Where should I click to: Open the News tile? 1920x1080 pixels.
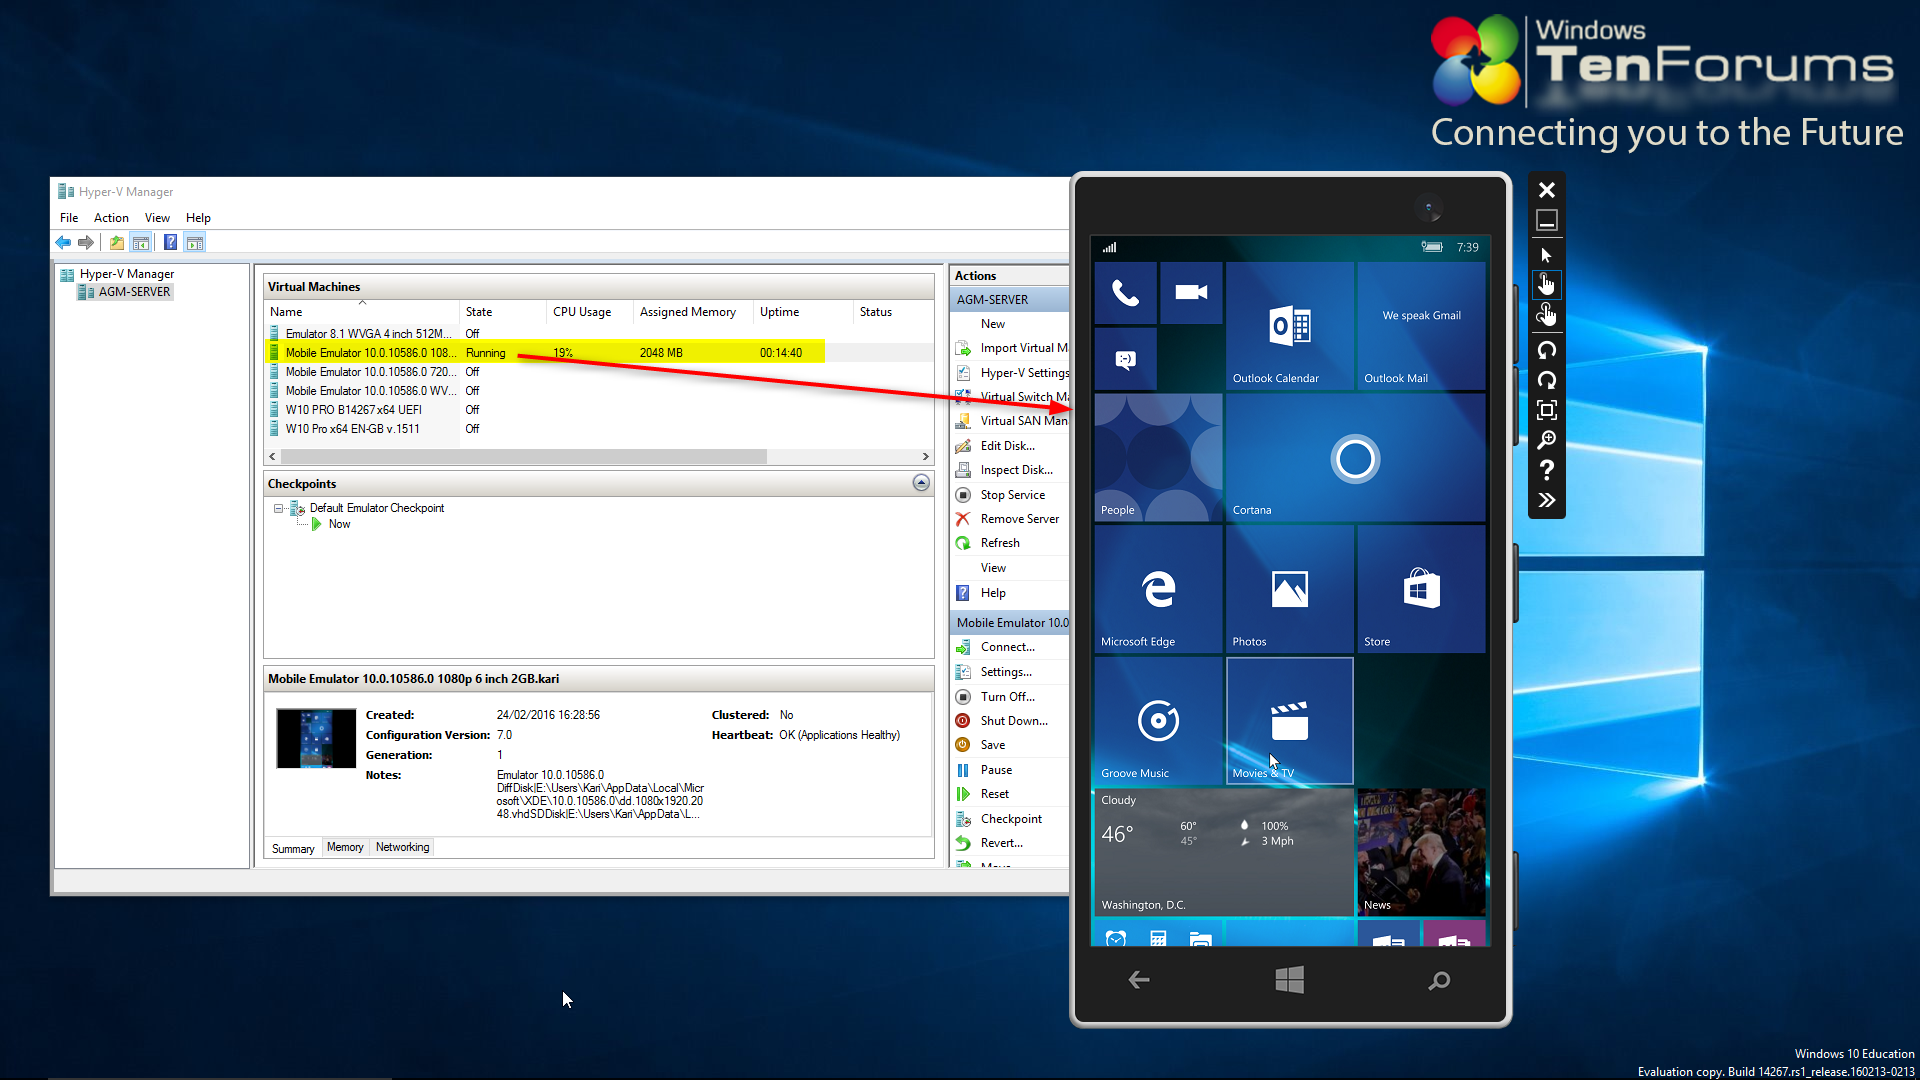pyautogui.click(x=1421, y=852)
